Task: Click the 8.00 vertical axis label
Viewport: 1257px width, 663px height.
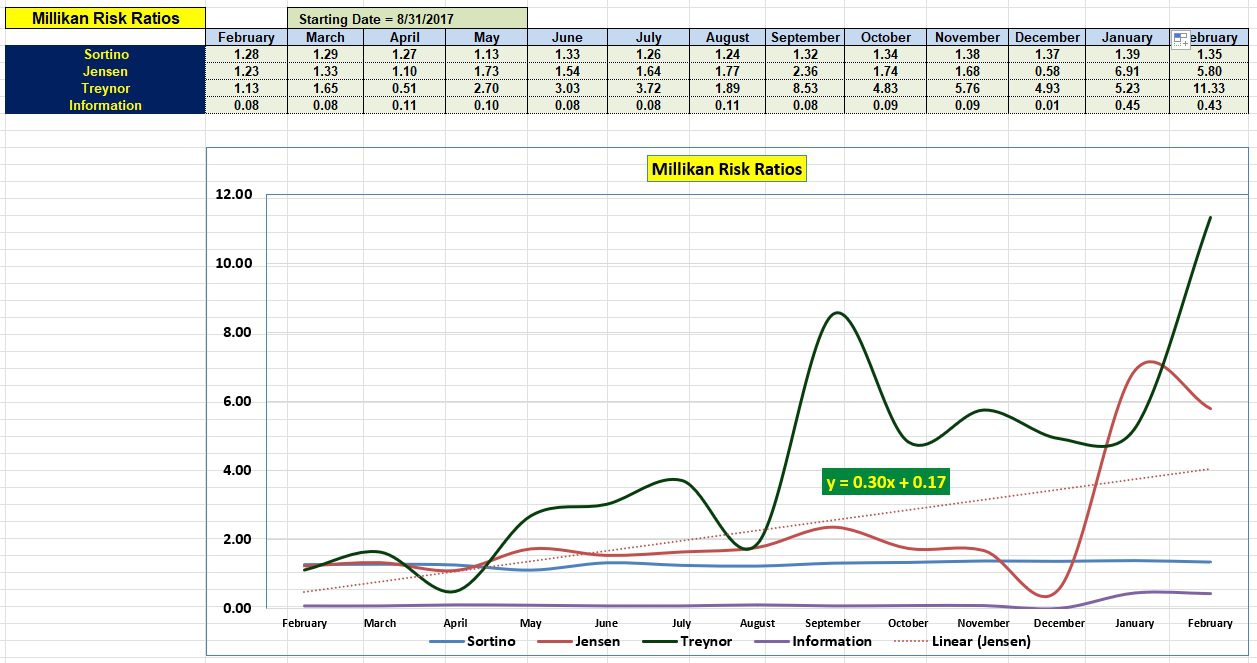Action: point(237,333)
